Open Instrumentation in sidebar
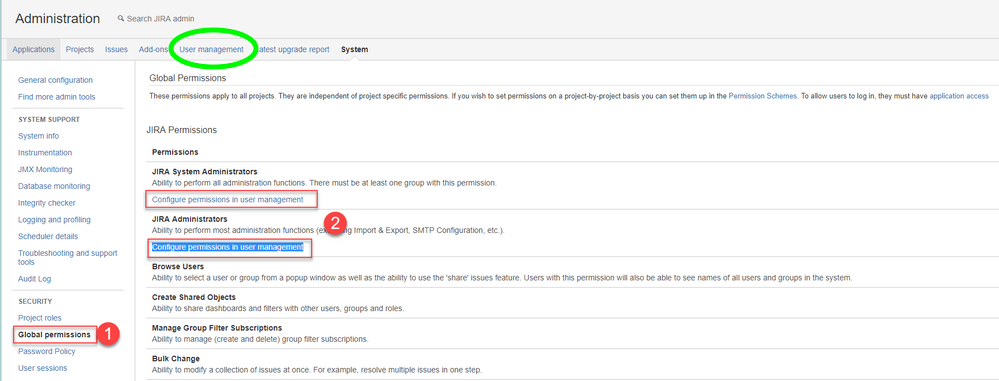Screen dimensions: 999x381 [45, 153]
